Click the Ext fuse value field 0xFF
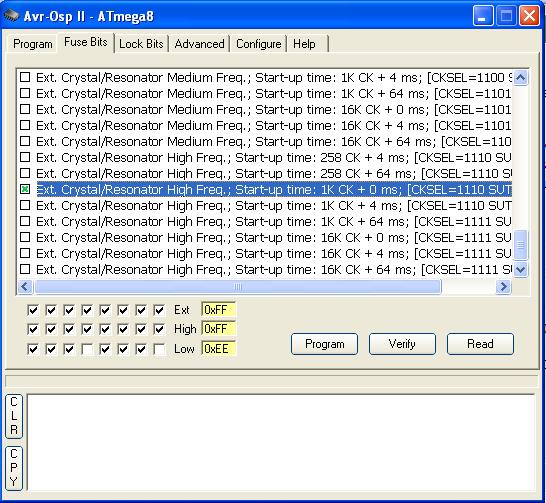Screen dimensions: 546x503 tap(219, 309)
